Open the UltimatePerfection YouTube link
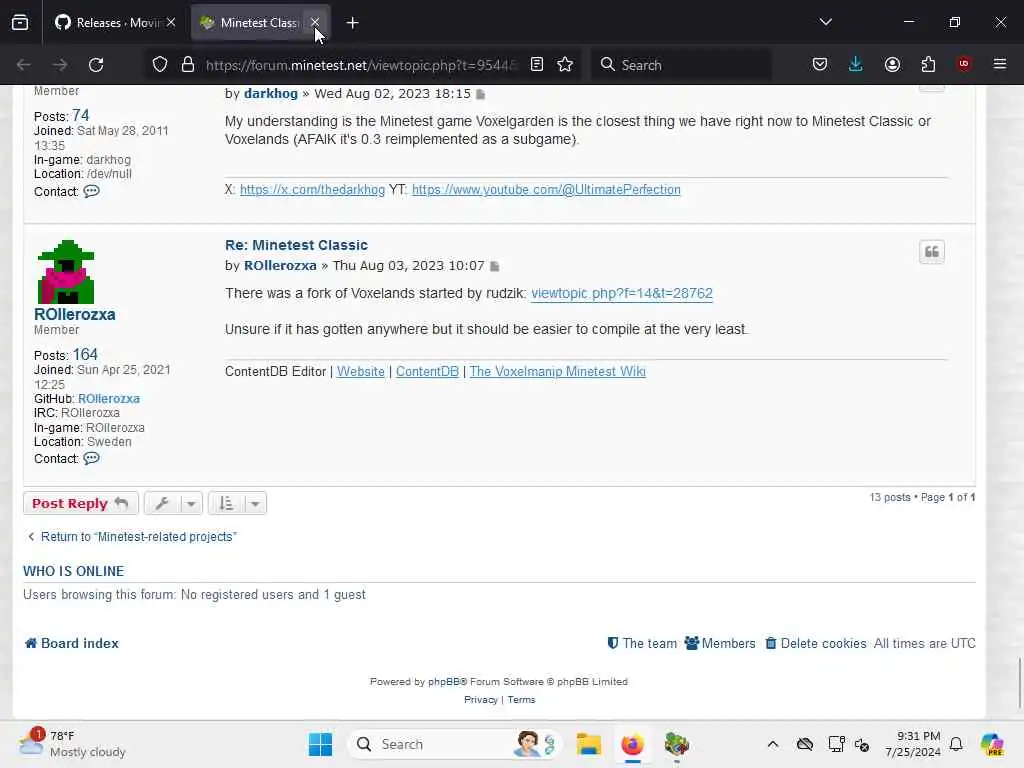 coord(546,189)
